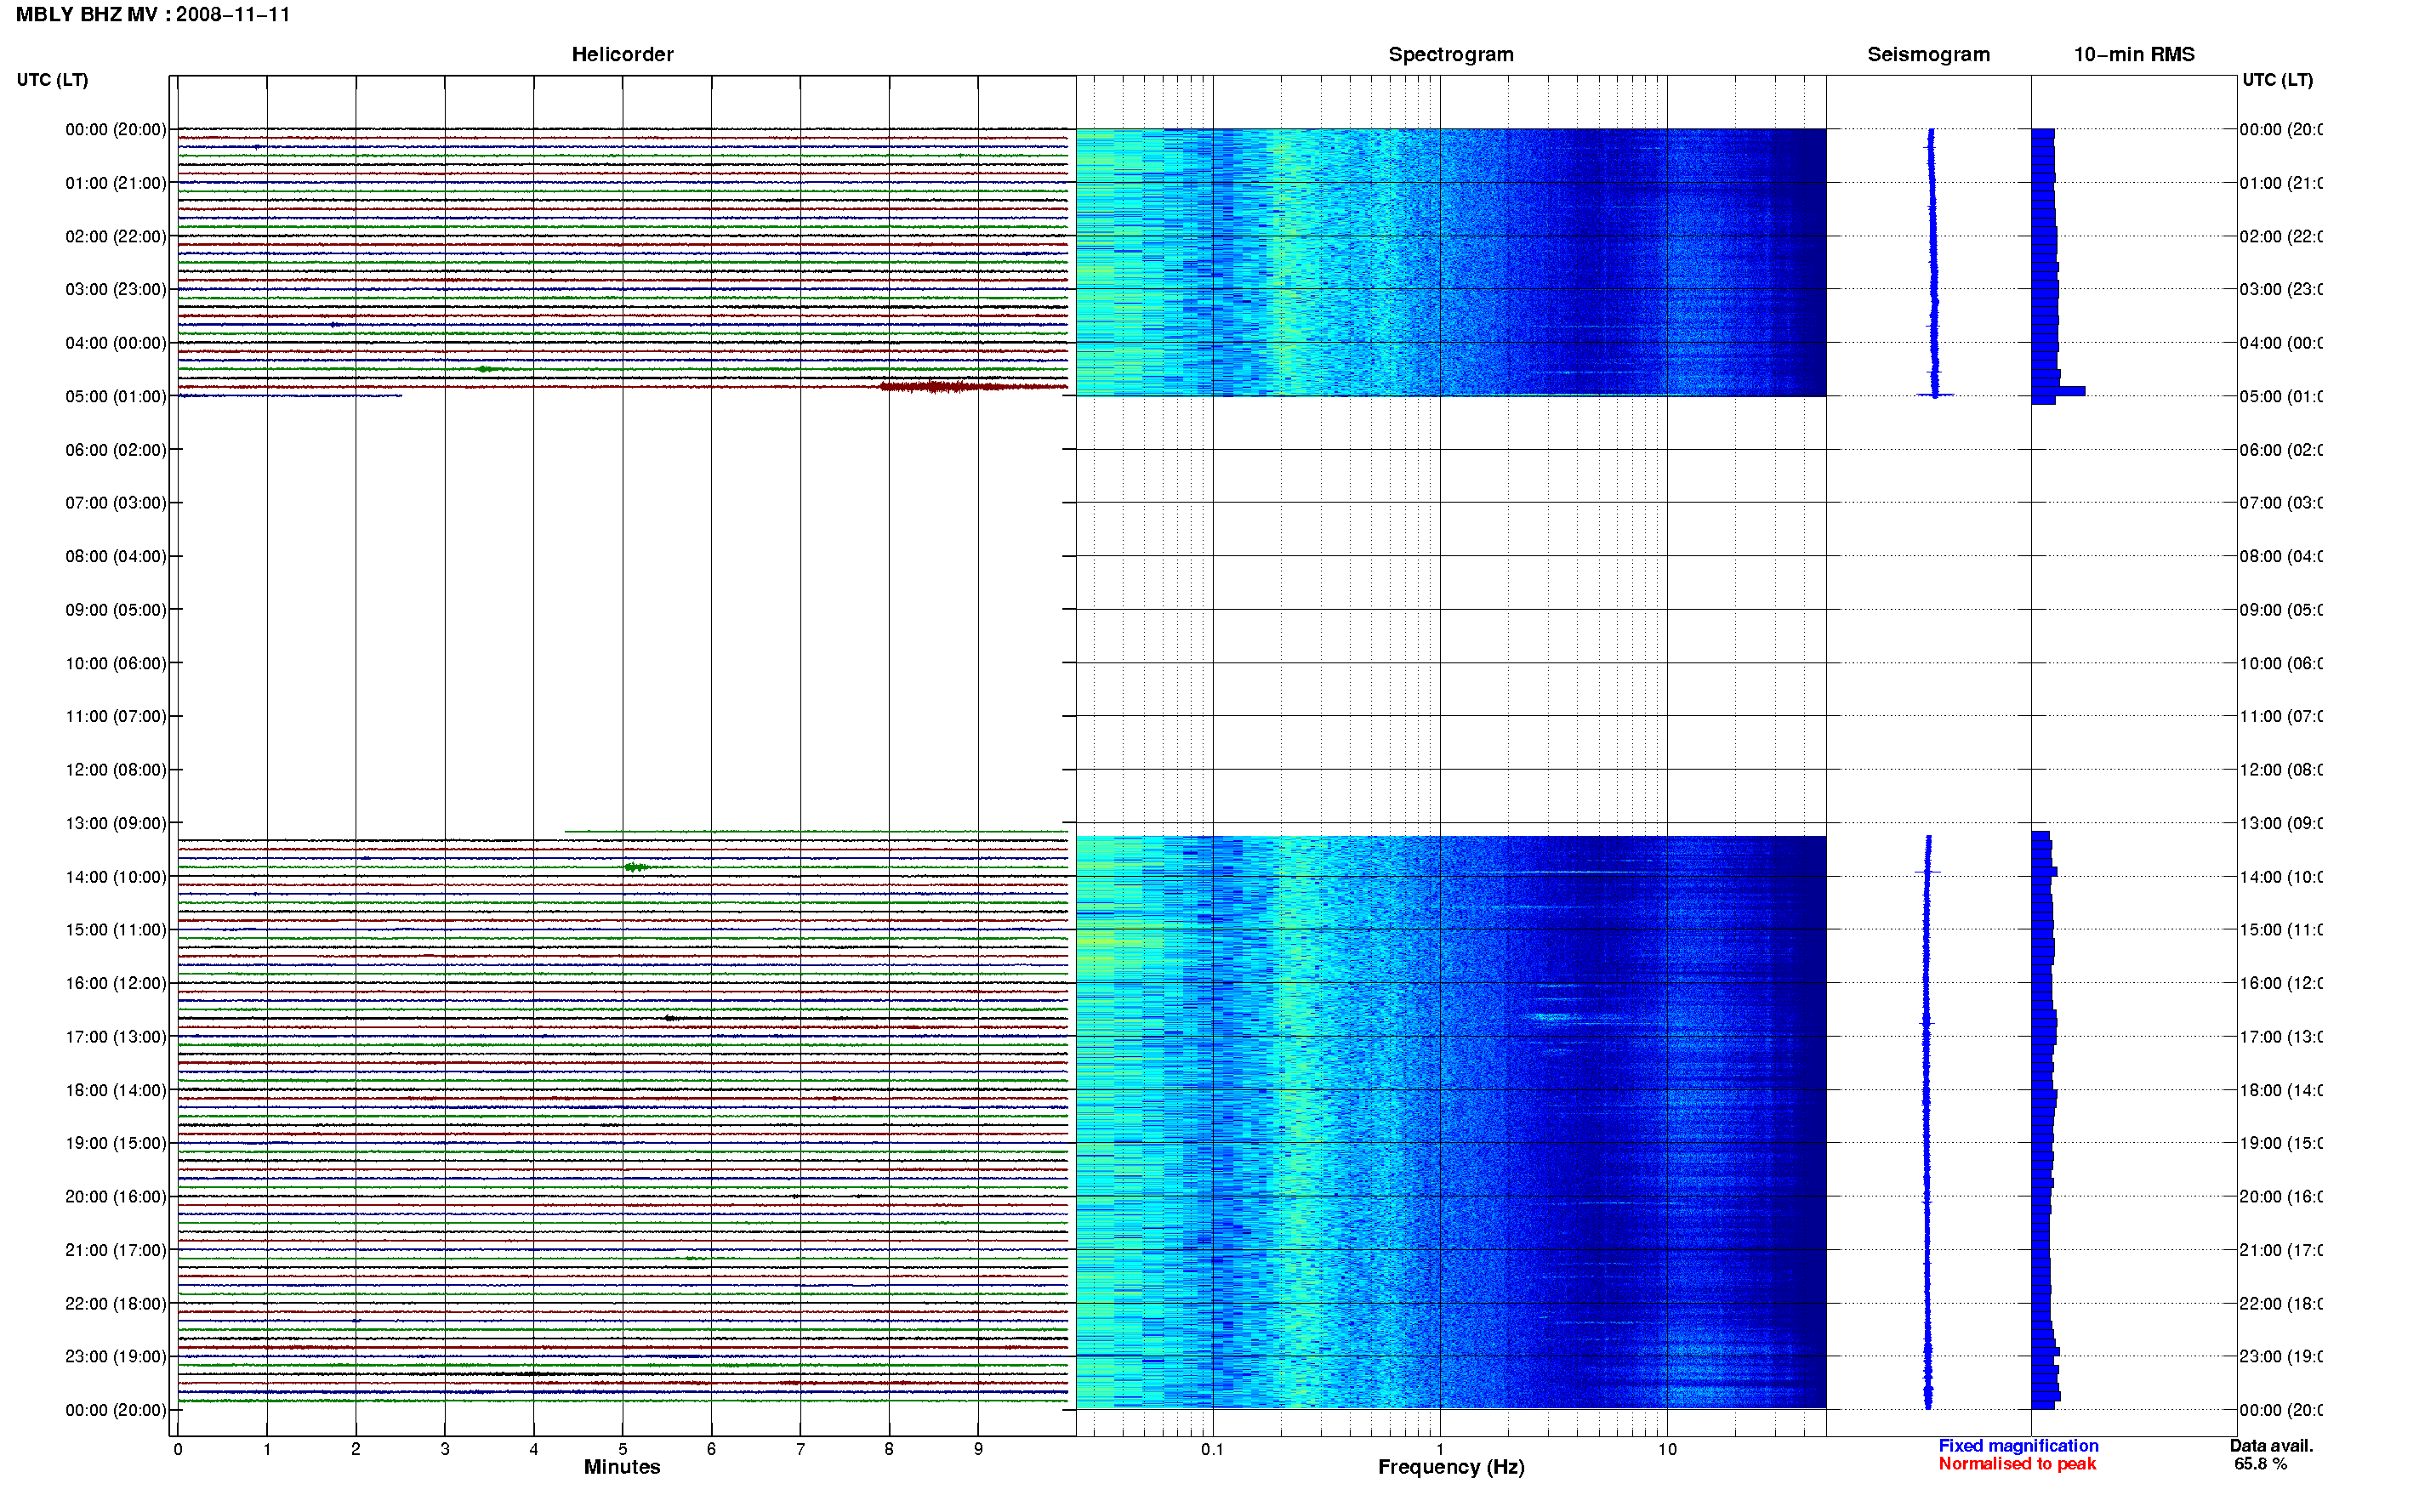Click the left bottom time label '00:00 (20:00)'
The height and width of the screenshot is (1512, 2419).
(x=116, y=1411)
